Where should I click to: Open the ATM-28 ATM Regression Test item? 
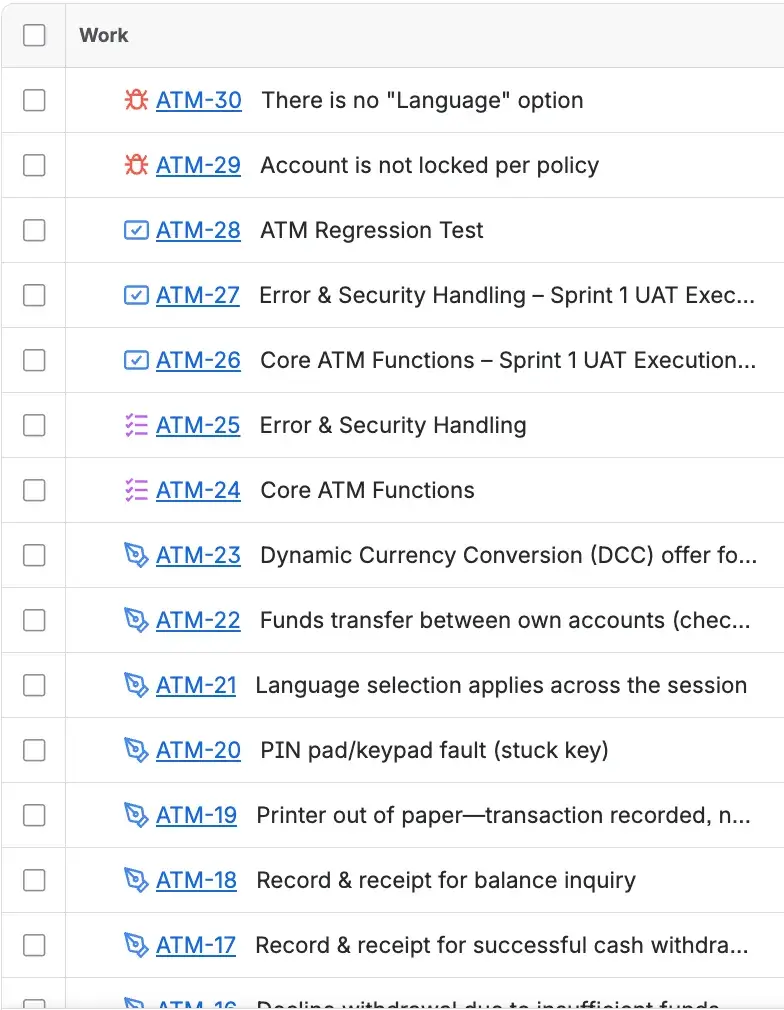(196, 230)
